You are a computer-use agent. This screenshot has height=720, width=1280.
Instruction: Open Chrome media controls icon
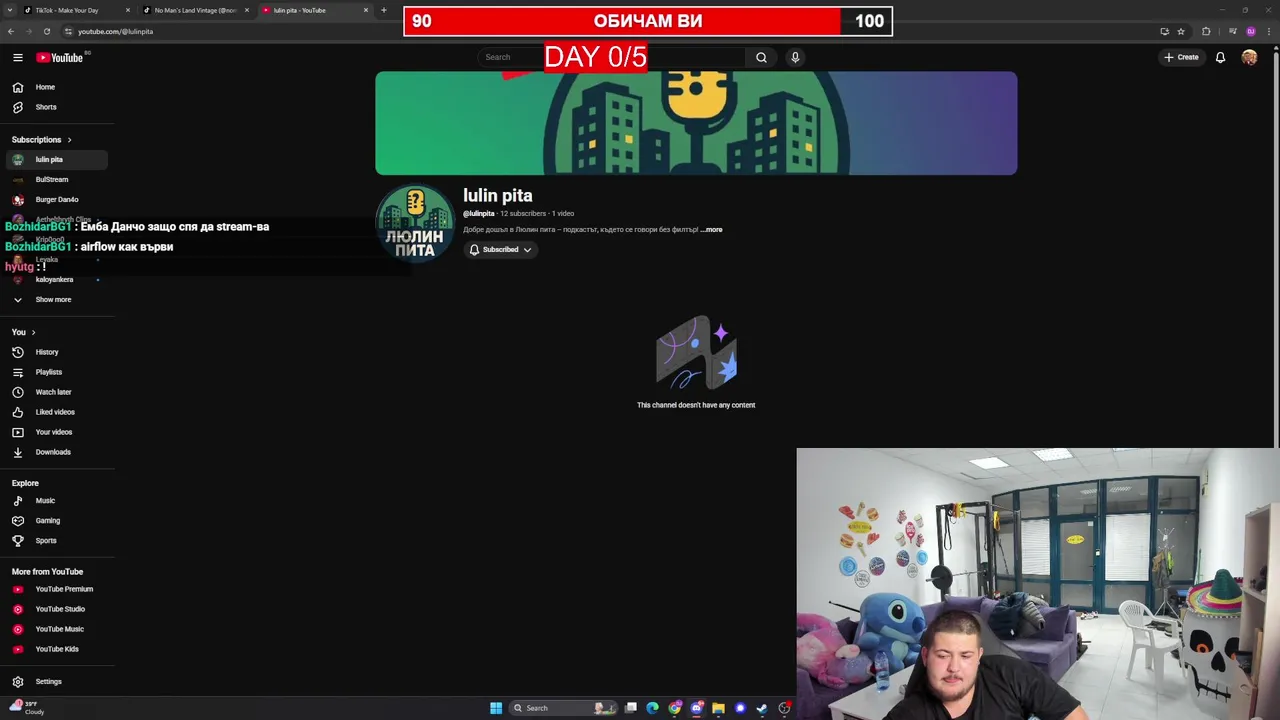[1233, 31]
